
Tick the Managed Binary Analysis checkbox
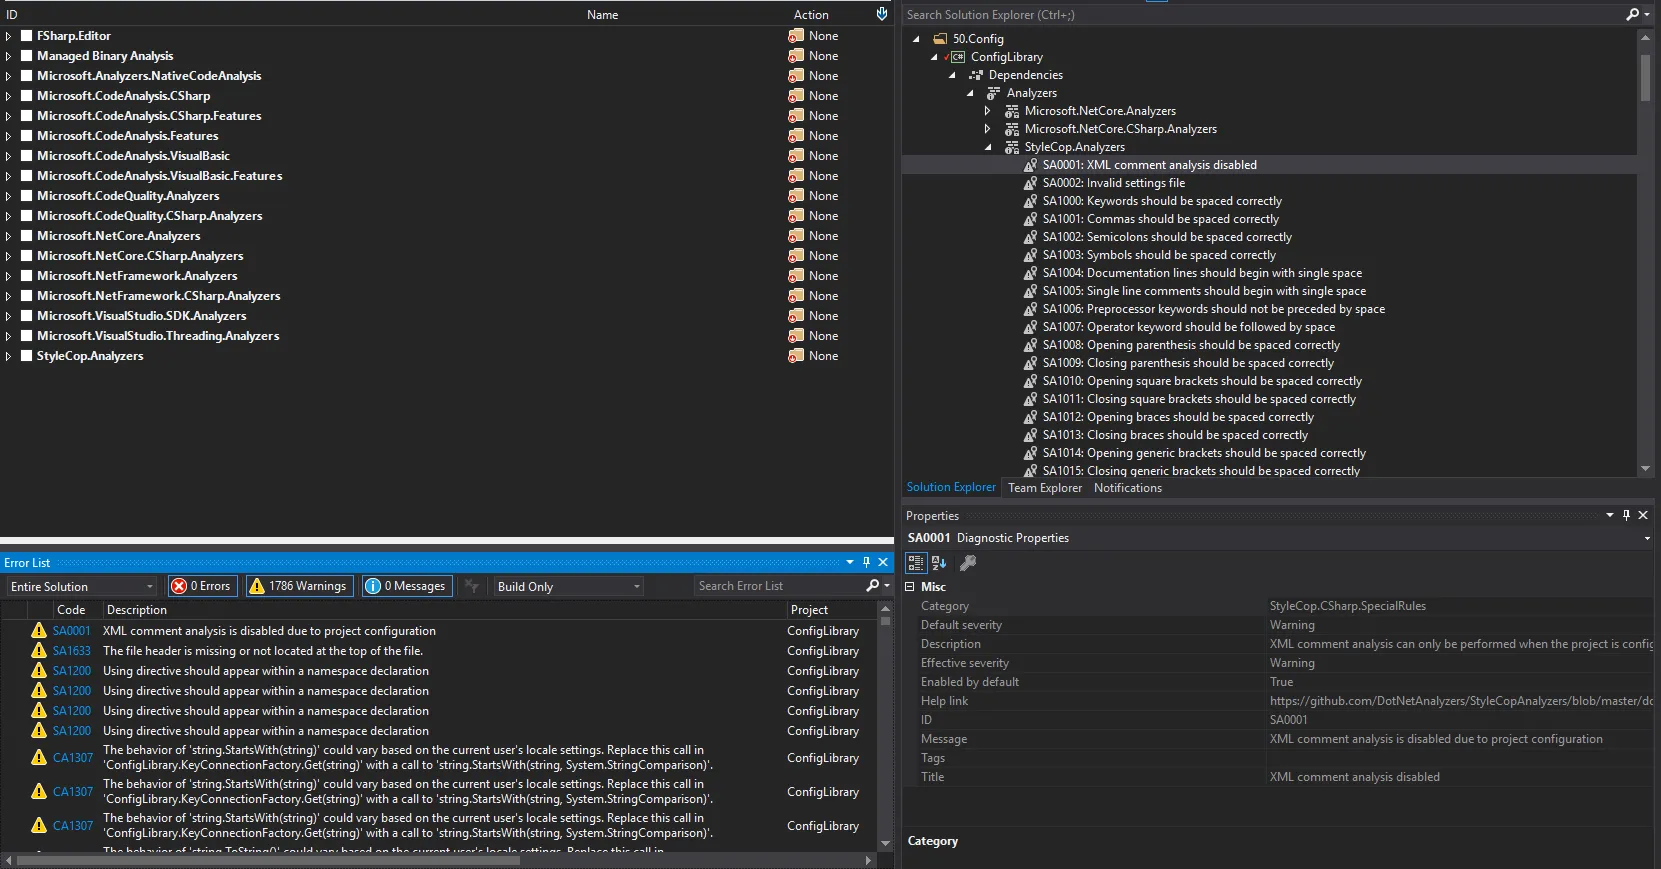[27, 56]
